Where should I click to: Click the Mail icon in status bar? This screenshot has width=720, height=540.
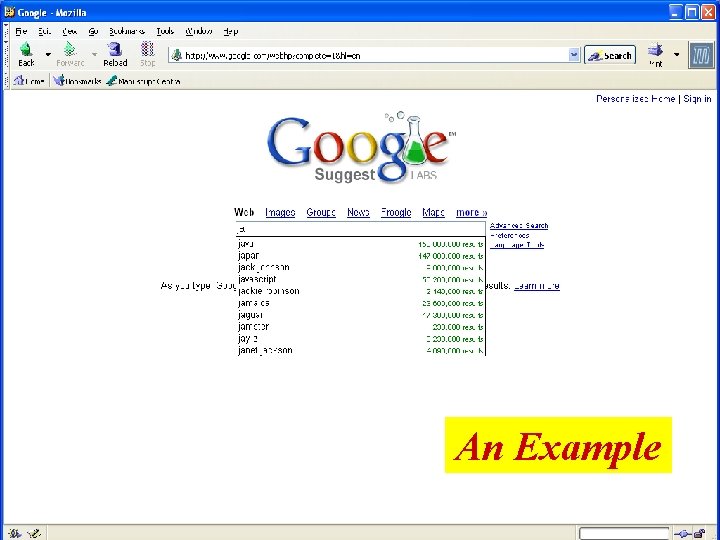34,534
